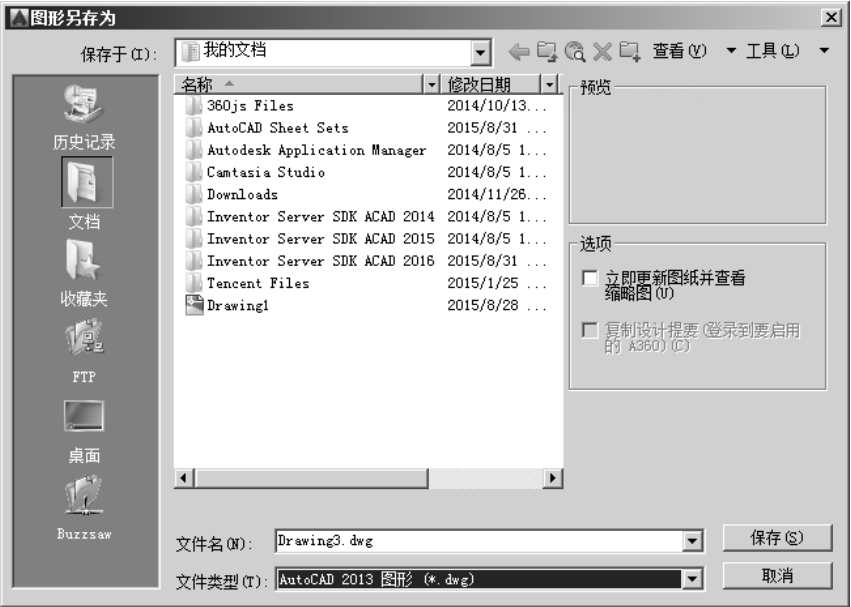
Task: Open the 工具(L) menu
Action: pos(772,51)
